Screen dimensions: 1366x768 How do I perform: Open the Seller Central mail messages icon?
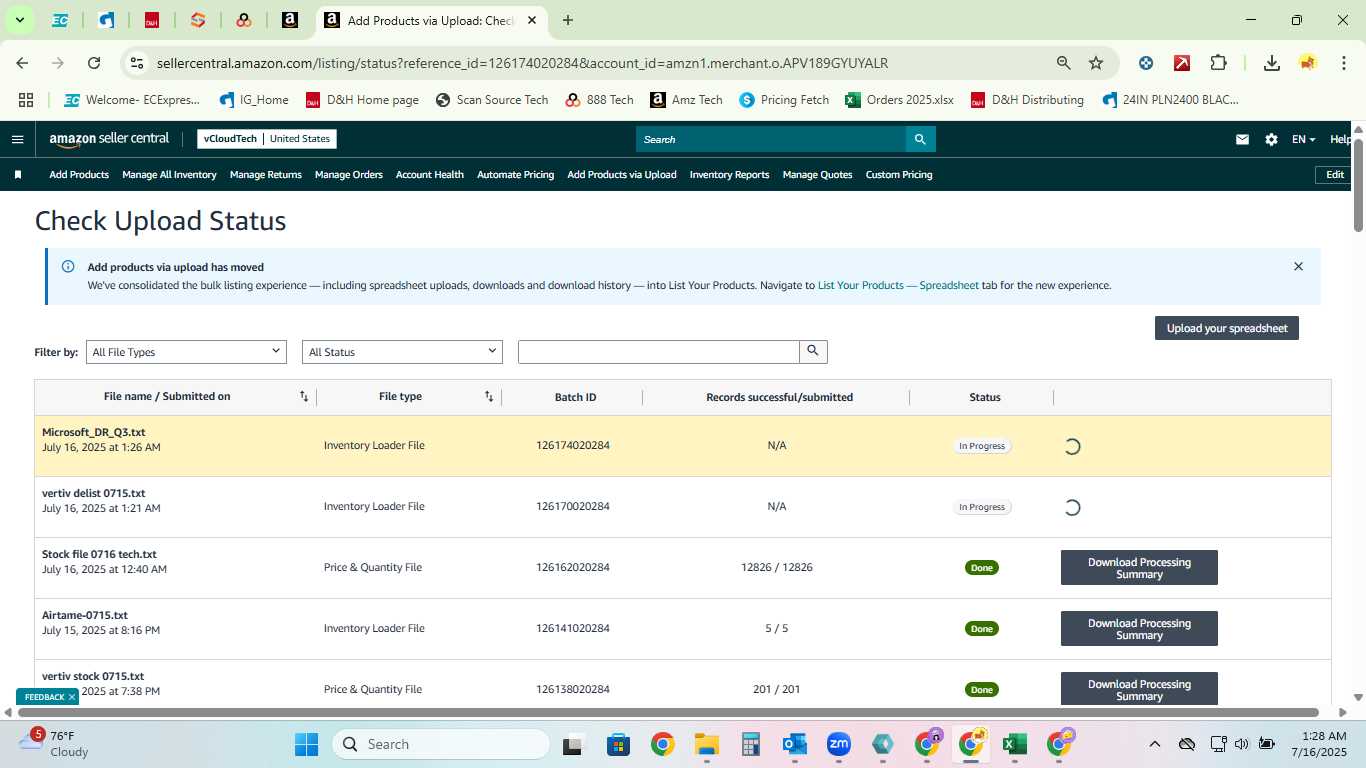pyautogui.click(x=1242, y=139)
